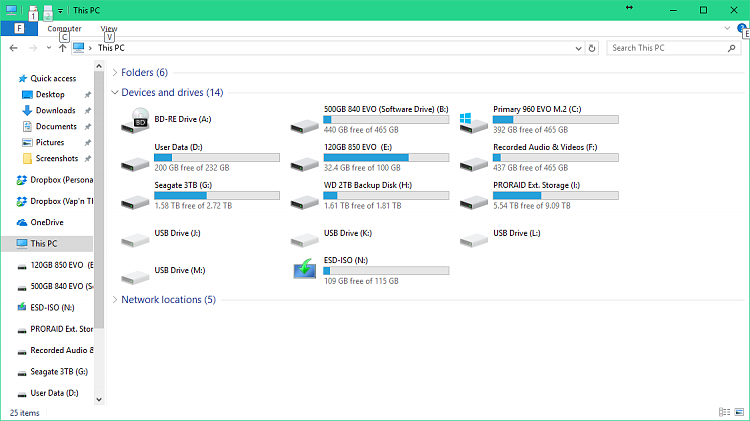Open the Customize Quick Access Toolbar dropdown
The height and width of the screenshot is (421, 750).
(x=60, y=11)
